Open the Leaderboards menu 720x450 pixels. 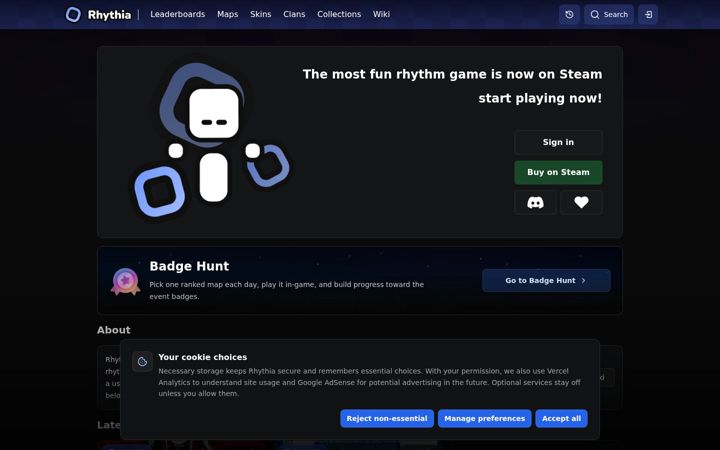pyautogui.click(x=178, y=14)
